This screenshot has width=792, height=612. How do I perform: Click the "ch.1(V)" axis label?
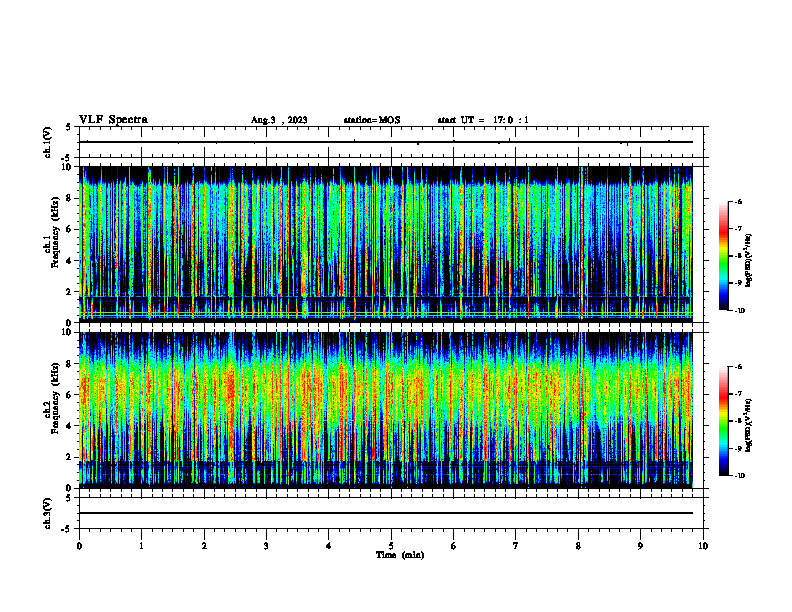(x=48, y=142)
